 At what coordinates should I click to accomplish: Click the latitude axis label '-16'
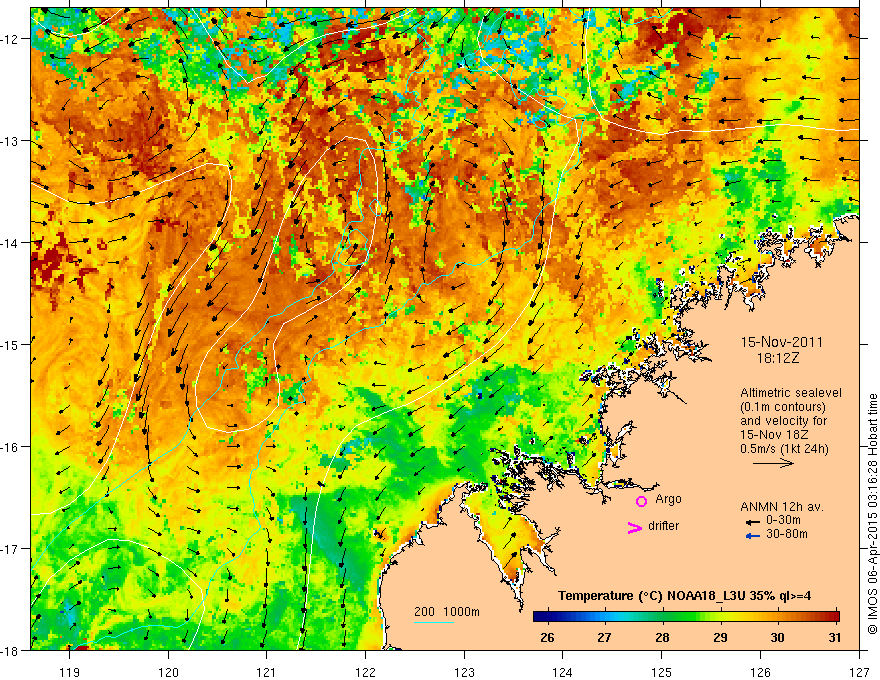10,447
